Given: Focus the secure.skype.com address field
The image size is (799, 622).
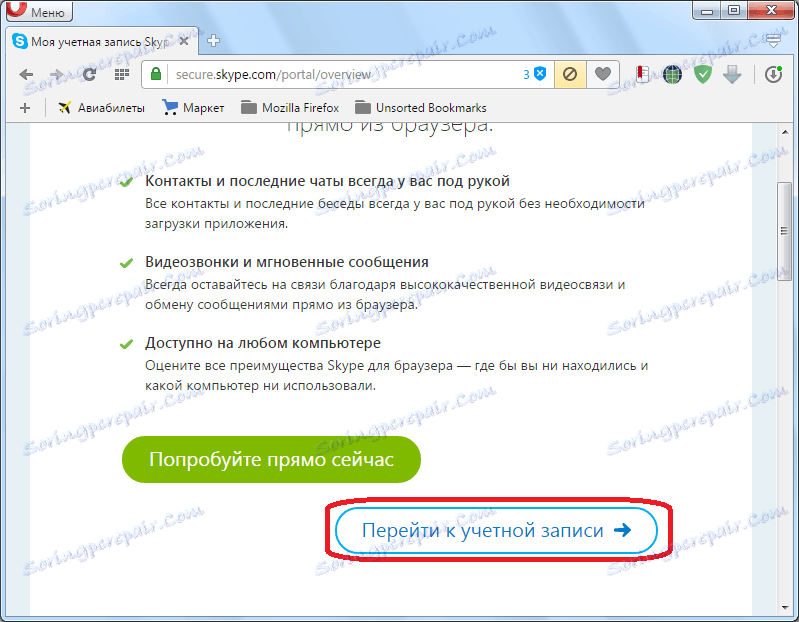Looking at the screenshot, I should pyautogui.click(x=347, y=75).
